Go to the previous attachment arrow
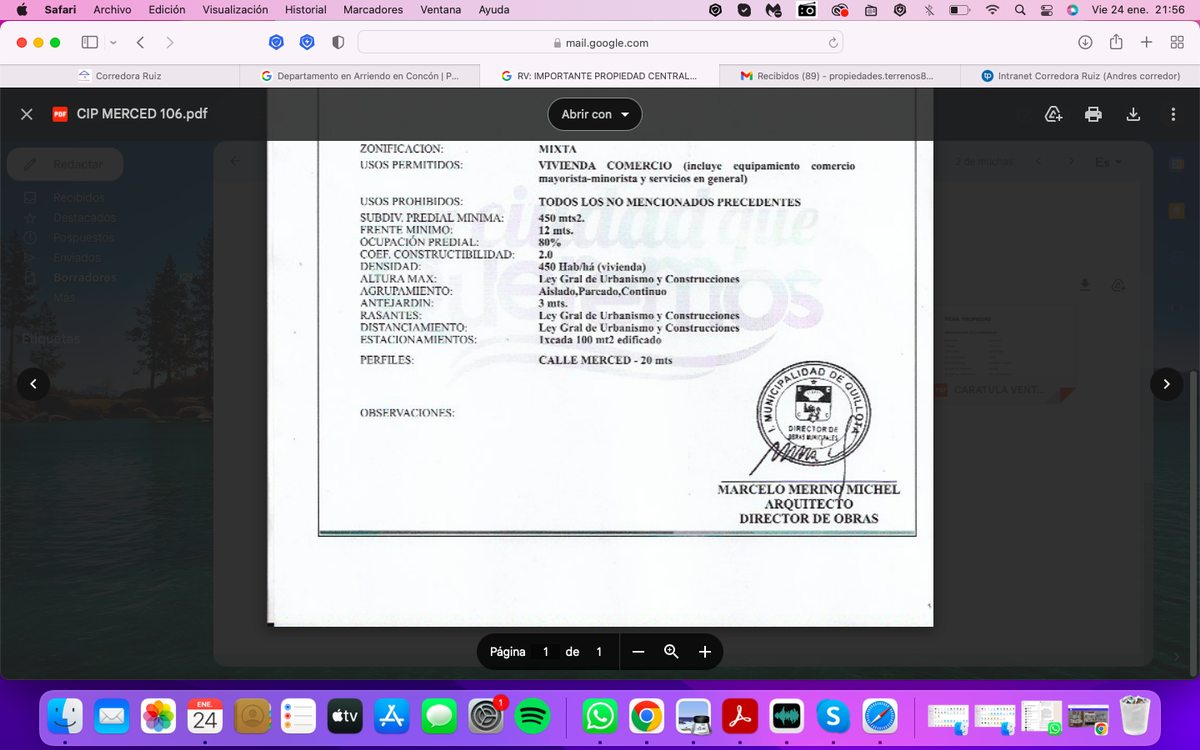The height and width of the screenshot is (750, 1200). pyautogui.click(x=33, y=384)
